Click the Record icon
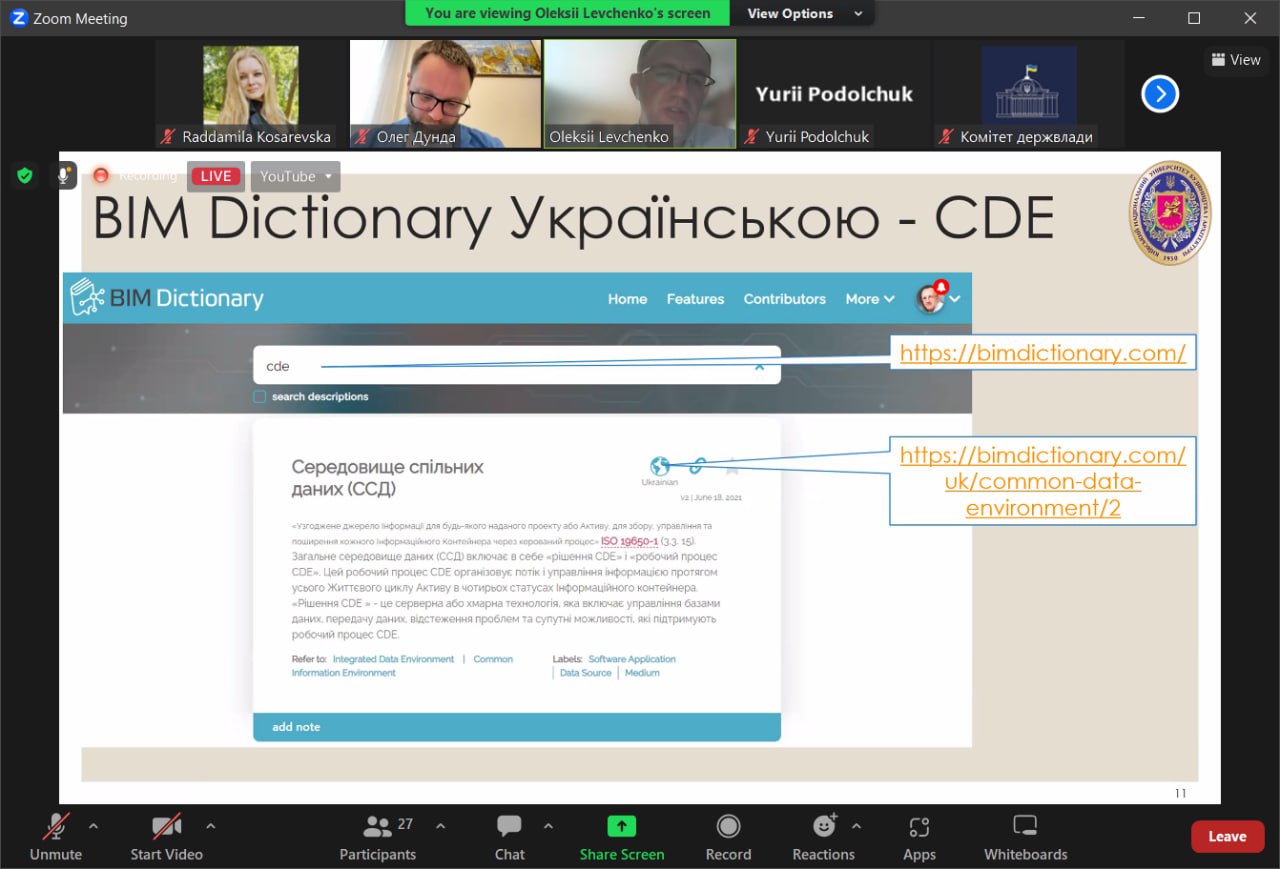This screenshot has height=869, width=1280. click(728, 826)
